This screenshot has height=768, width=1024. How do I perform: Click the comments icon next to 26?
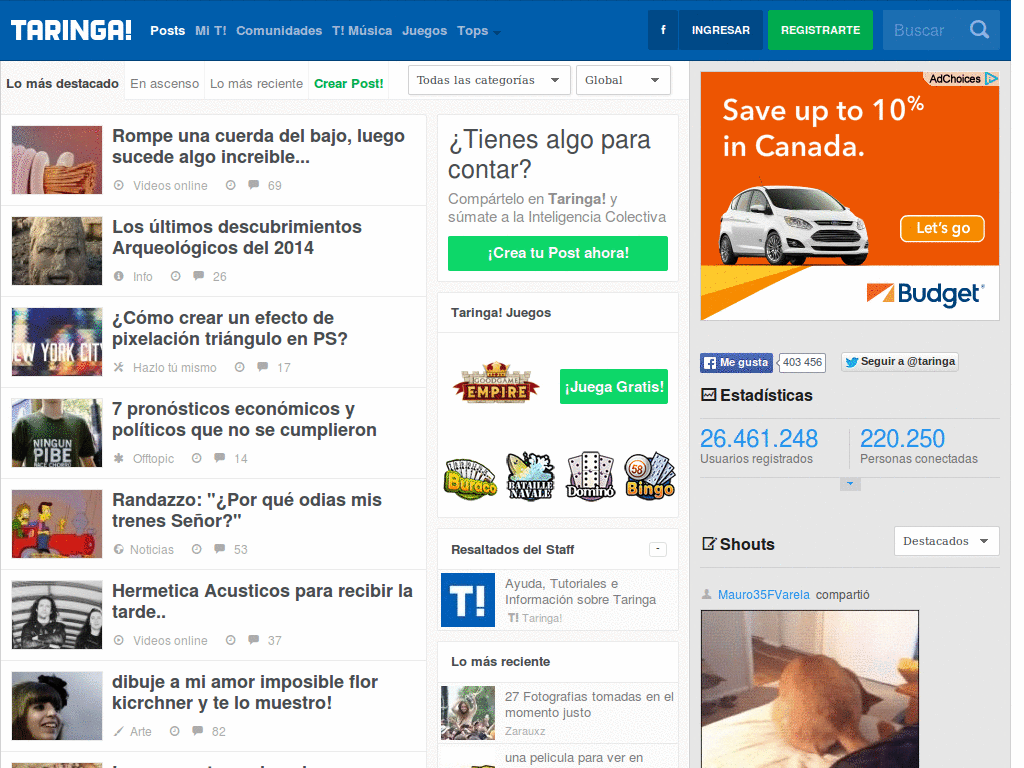coord(199,276)
